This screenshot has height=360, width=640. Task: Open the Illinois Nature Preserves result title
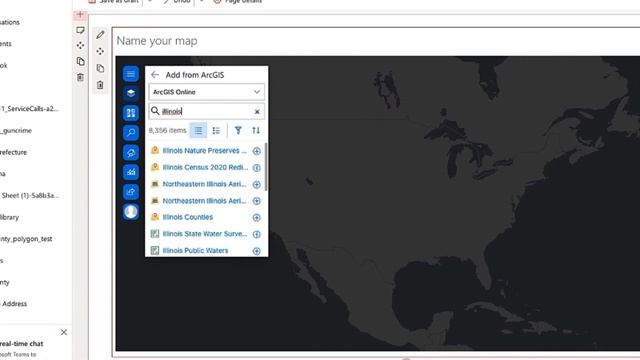coord(204,151)
